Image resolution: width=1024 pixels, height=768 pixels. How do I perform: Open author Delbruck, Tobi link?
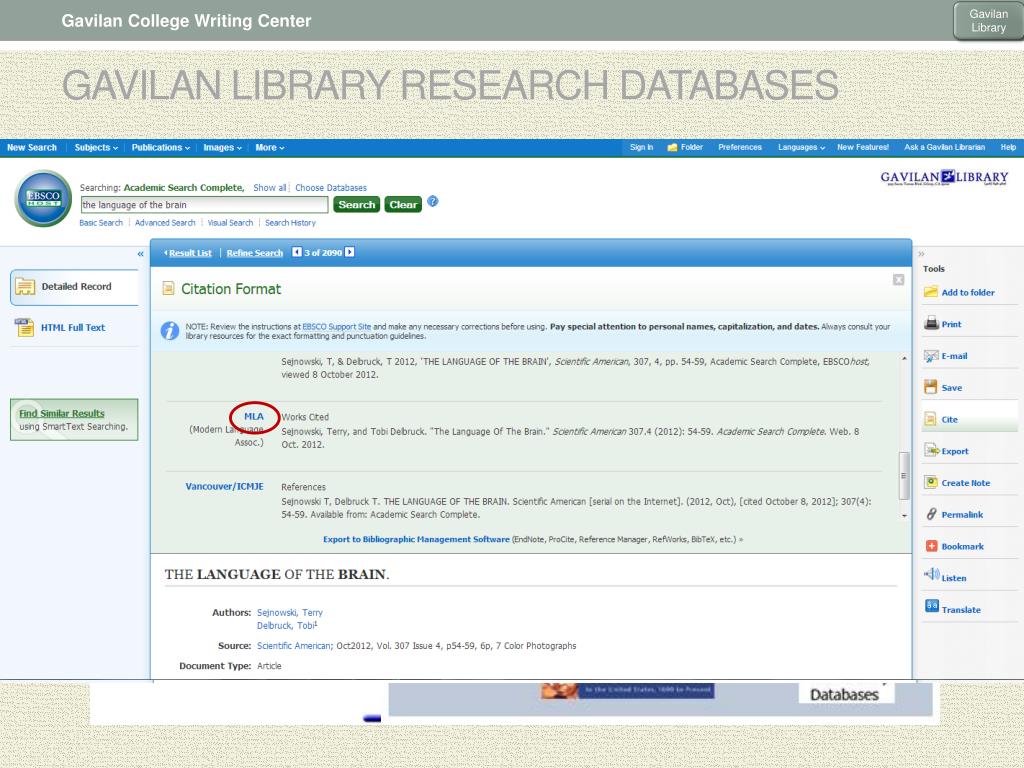pos(285,626)
